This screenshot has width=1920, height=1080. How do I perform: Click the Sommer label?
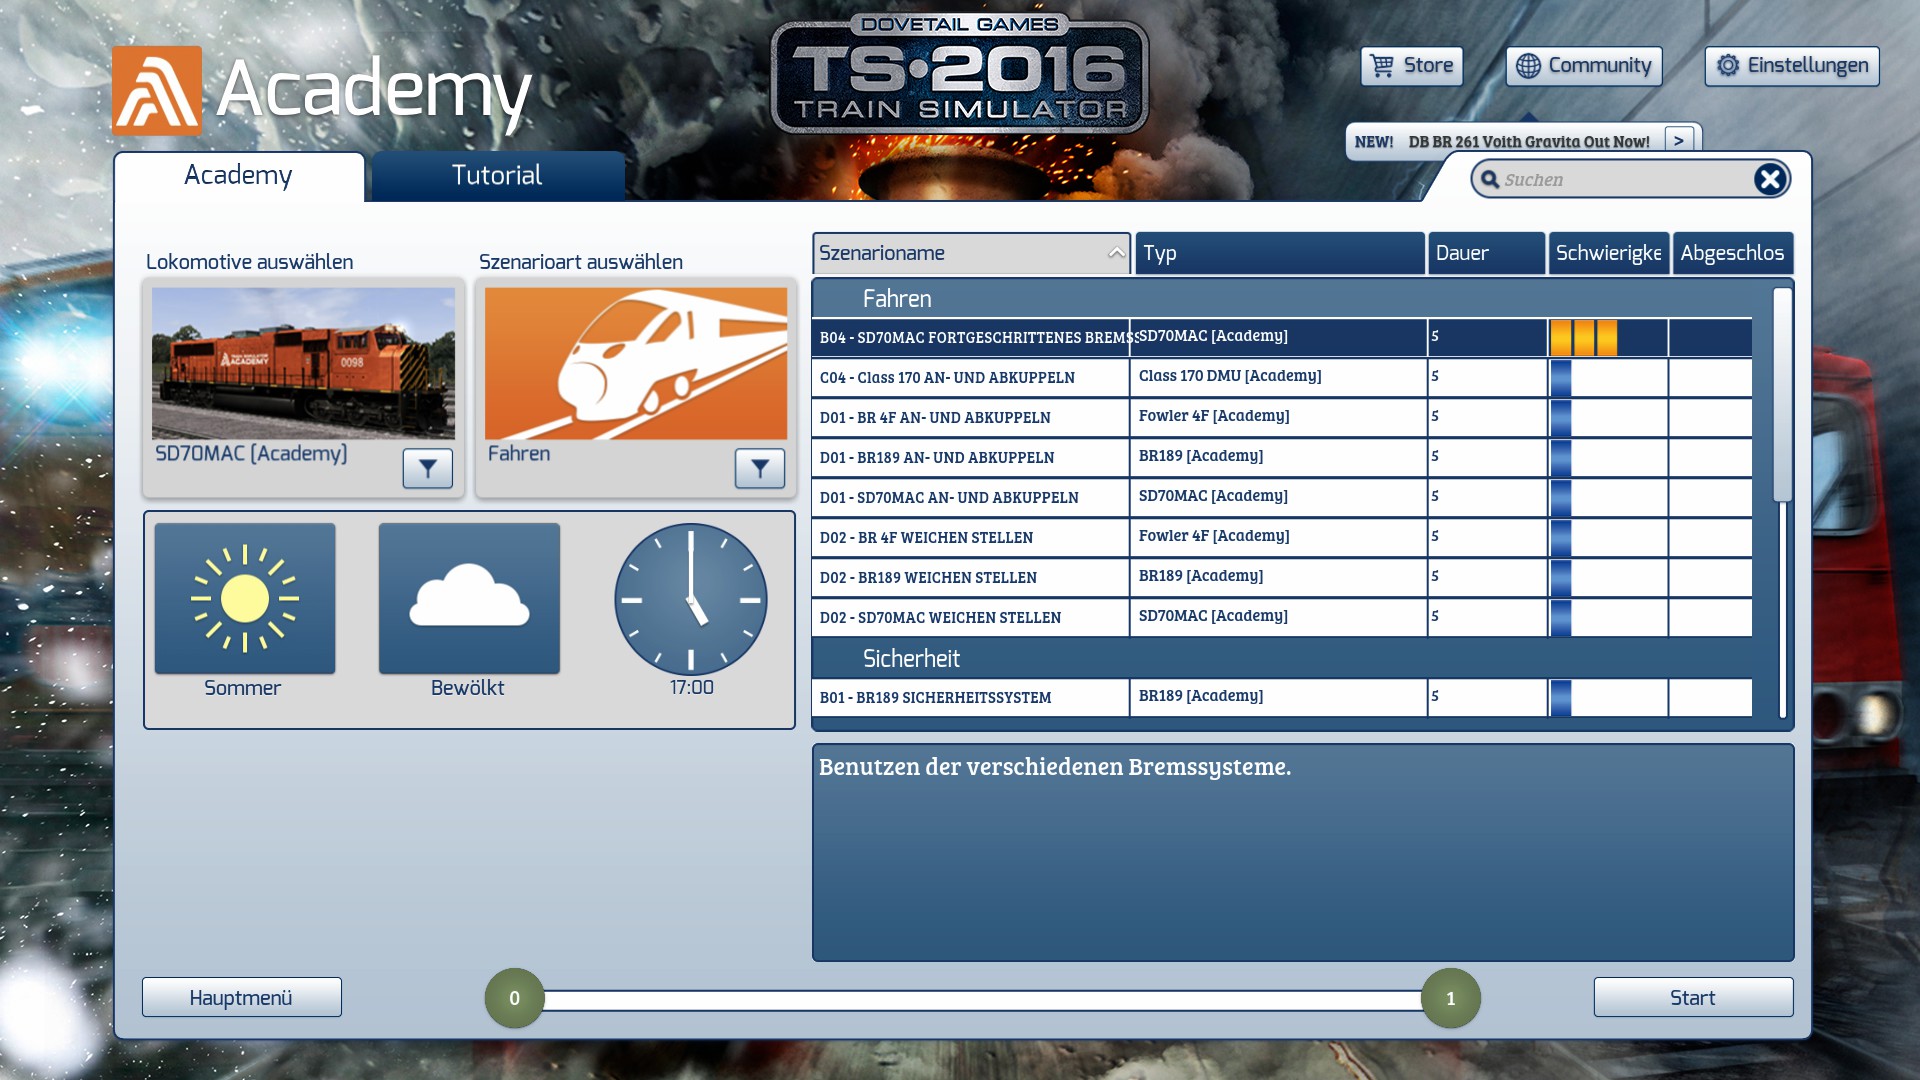(x=243, y=688)
